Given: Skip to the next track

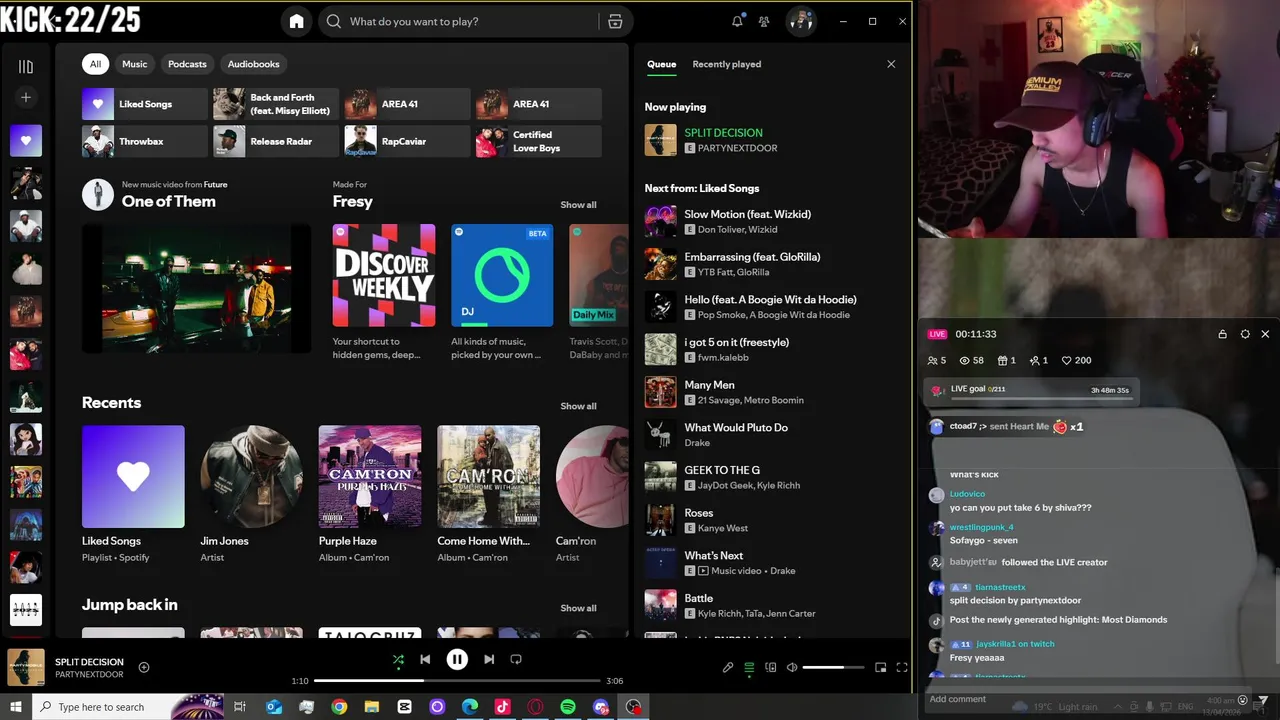Looking at the screenshot, I should click(x=489, y=659).
